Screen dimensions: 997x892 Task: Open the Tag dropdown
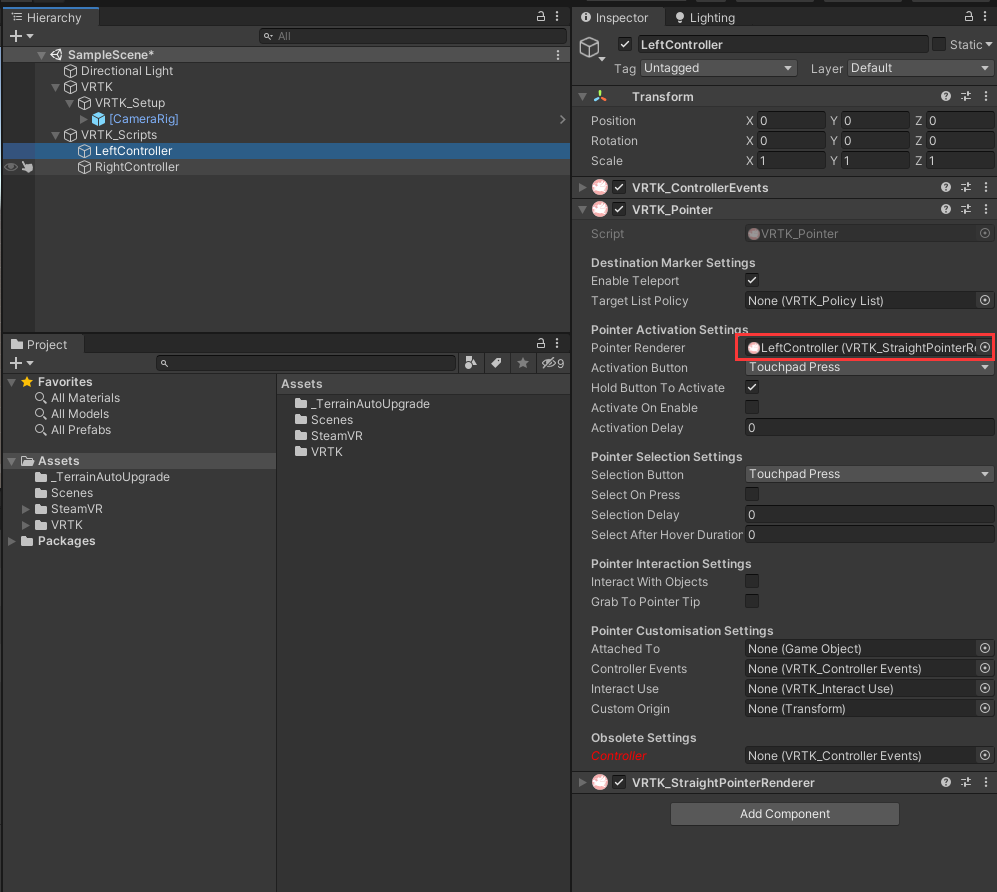click(x=719, y=68)
